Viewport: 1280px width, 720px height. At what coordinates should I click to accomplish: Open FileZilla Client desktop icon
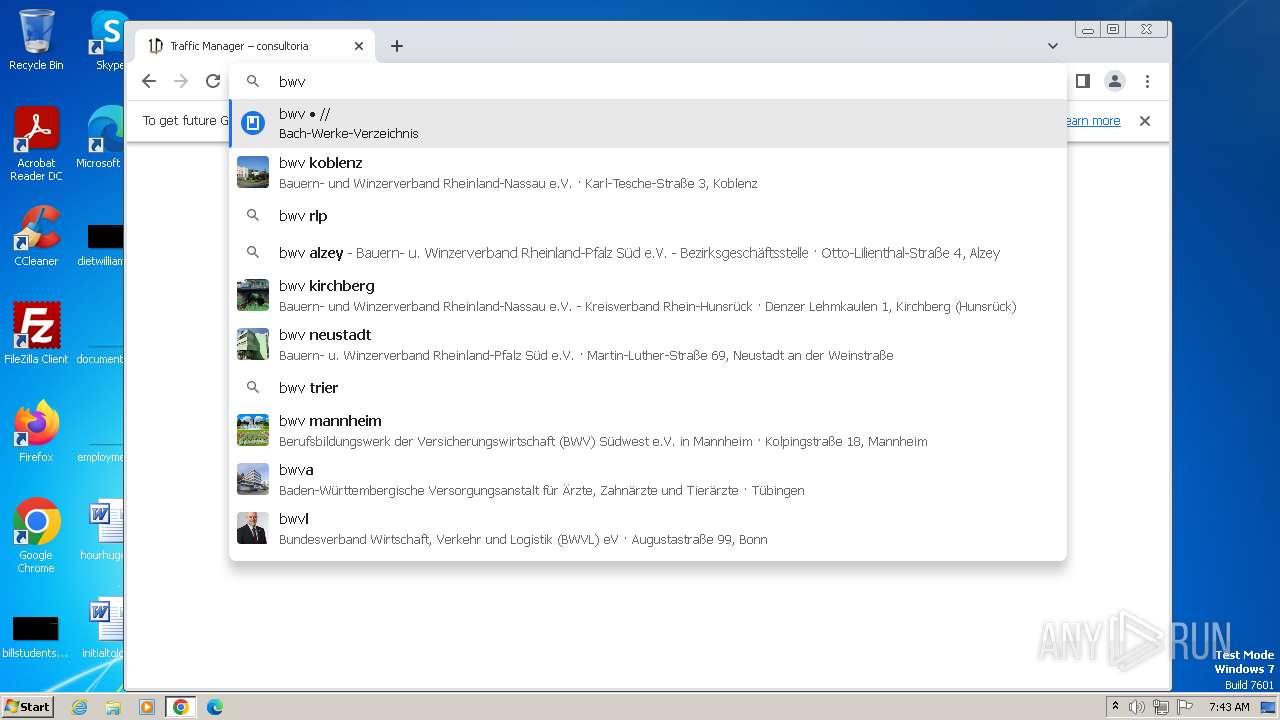tap(36, 333)
